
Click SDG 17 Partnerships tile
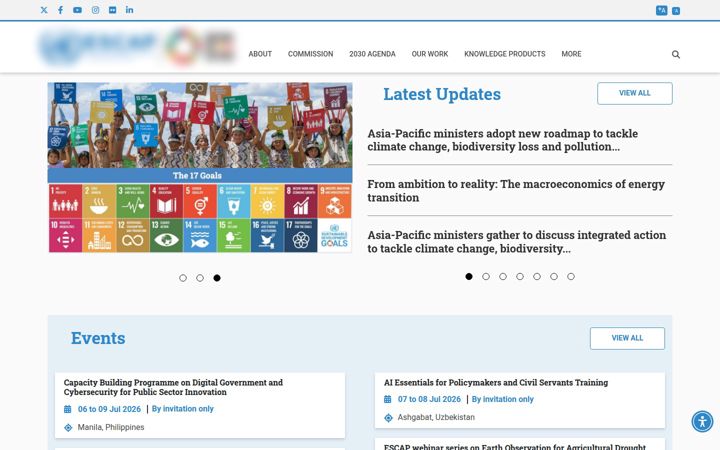coord(300,235)
